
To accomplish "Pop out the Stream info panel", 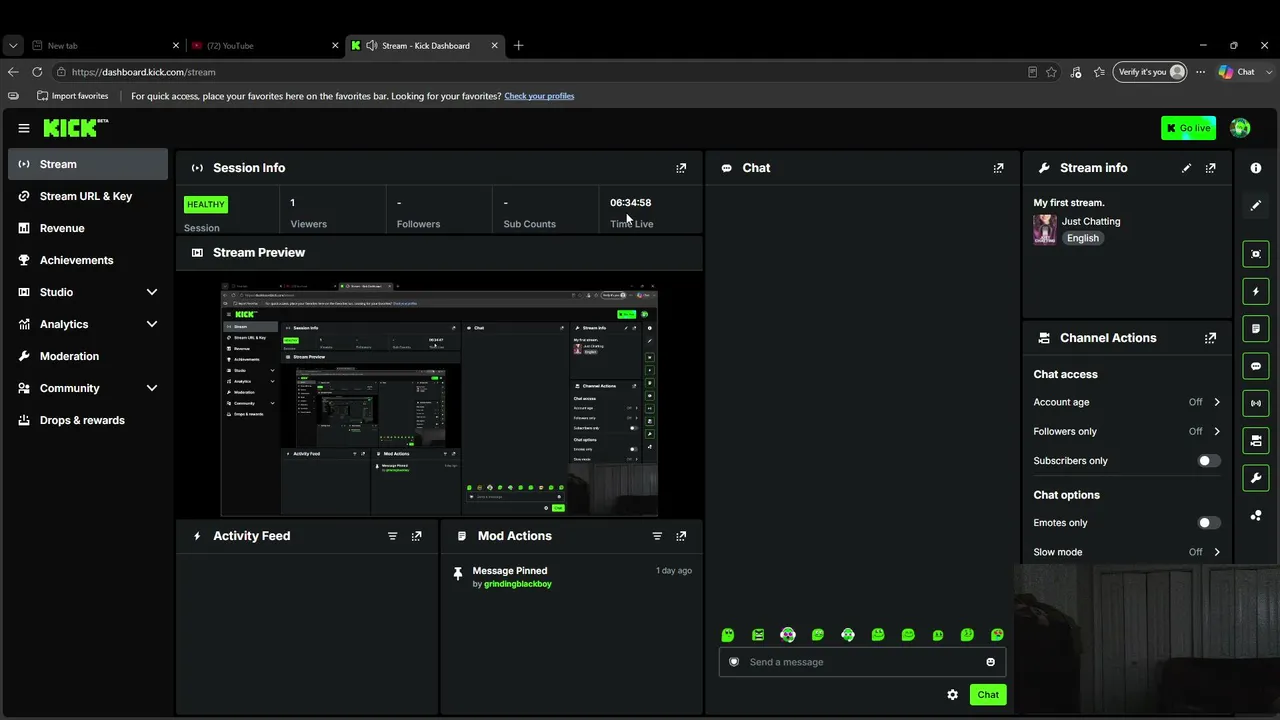I will click(1210, 168).
